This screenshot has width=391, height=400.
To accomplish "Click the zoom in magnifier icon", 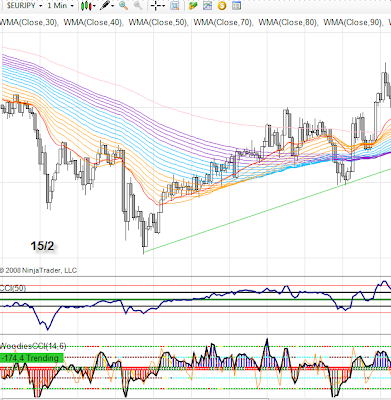I will 123,6.
